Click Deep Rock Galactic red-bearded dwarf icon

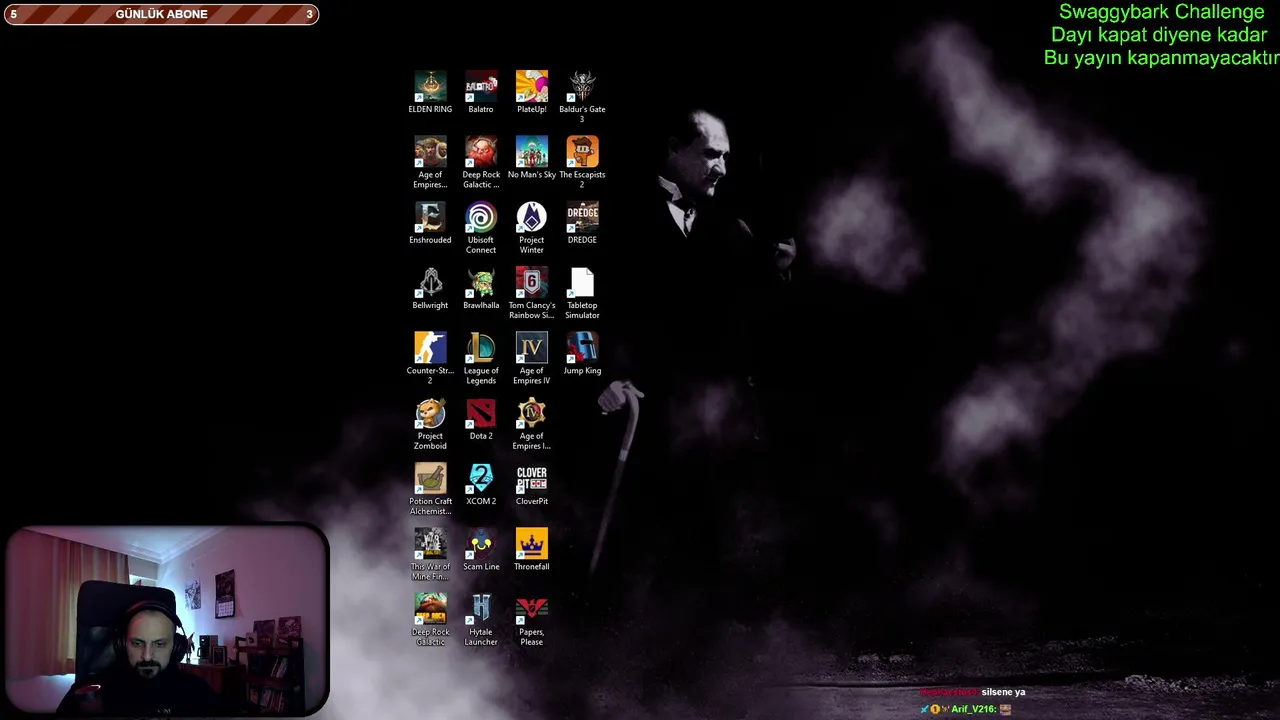click(481, 152)
